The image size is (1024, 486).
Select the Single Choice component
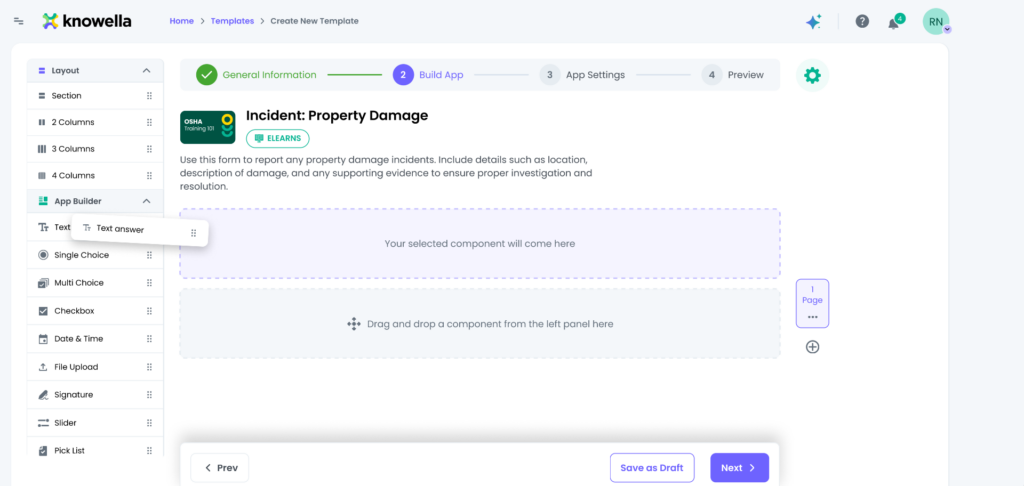pos(81,255)
